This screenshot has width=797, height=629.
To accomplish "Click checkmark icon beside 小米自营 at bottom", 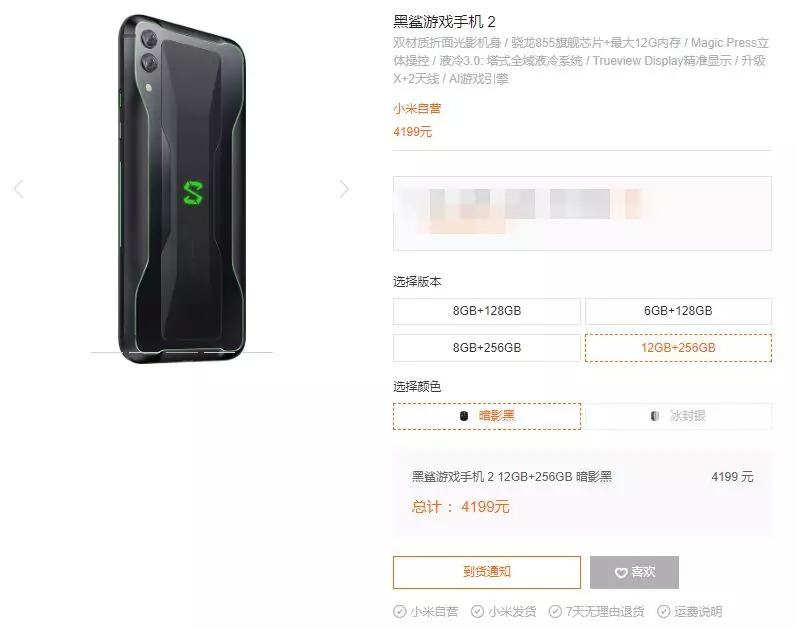I will pyautogui.click(x=400, y=611).
